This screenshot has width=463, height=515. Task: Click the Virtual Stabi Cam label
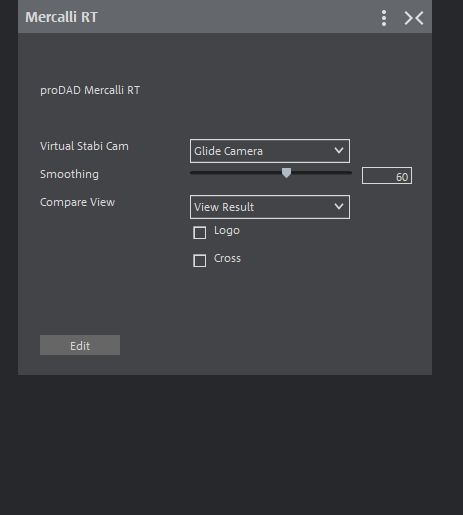click(x=84, y=146)
